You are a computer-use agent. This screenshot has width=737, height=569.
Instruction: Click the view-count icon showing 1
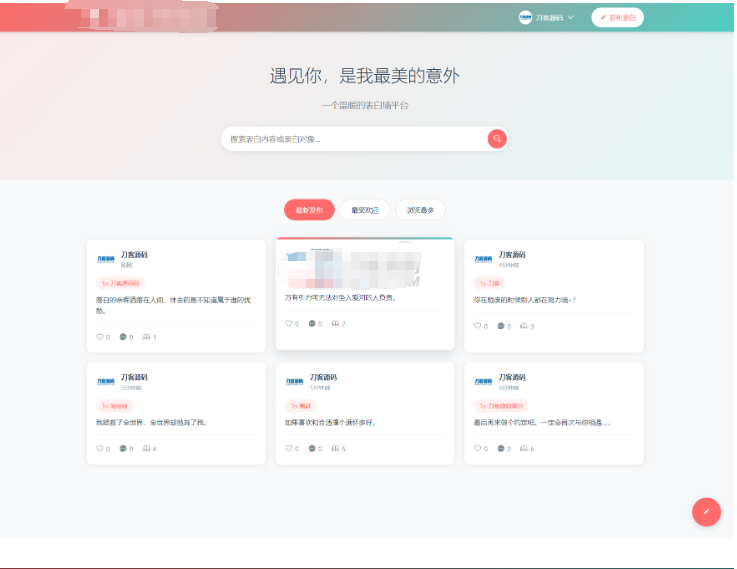(147, 337)
